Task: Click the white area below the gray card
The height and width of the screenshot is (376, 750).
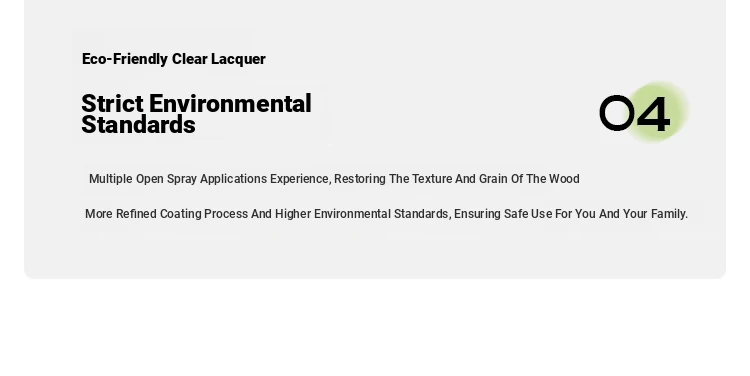Action: click(x=375, y=328)
